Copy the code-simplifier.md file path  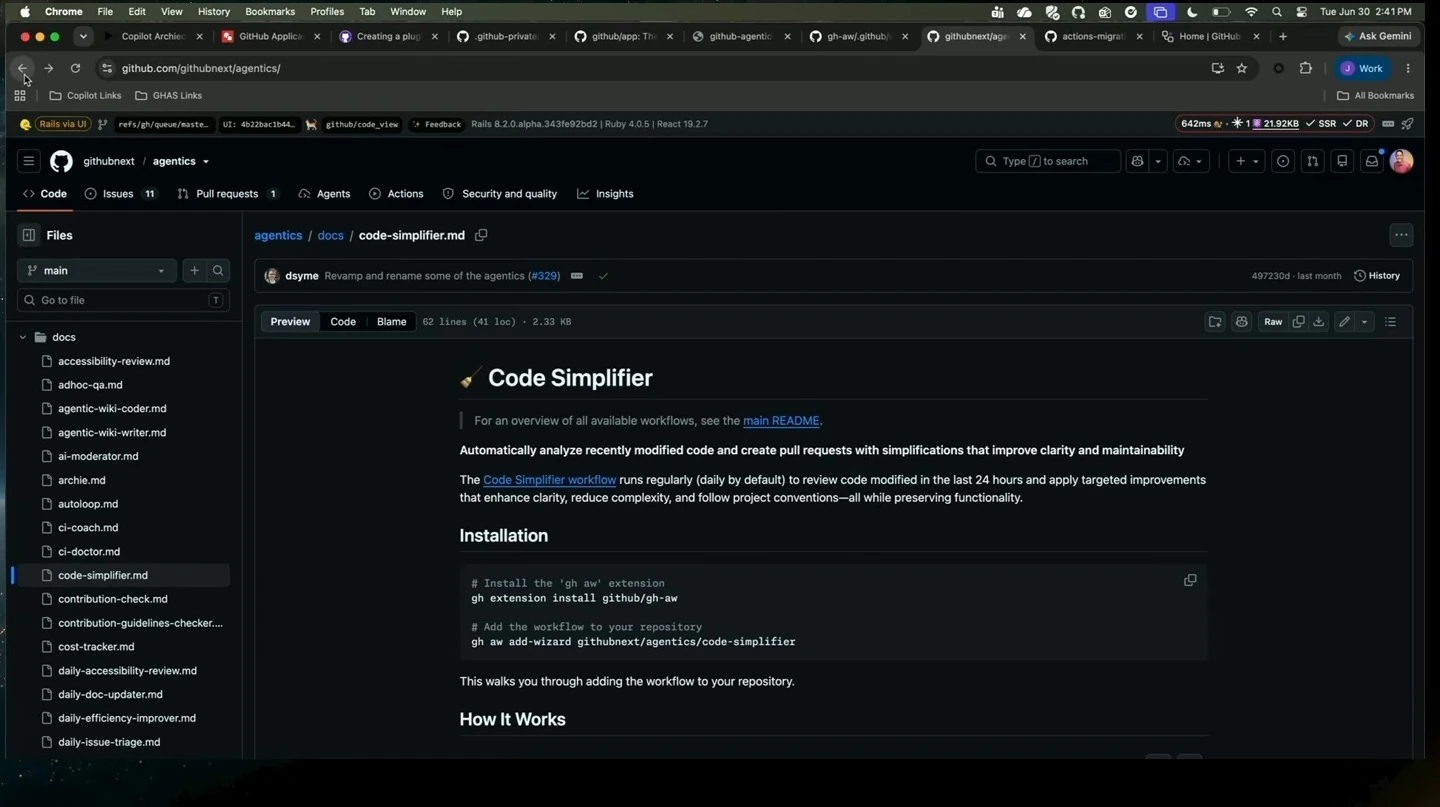click(481, 235)
